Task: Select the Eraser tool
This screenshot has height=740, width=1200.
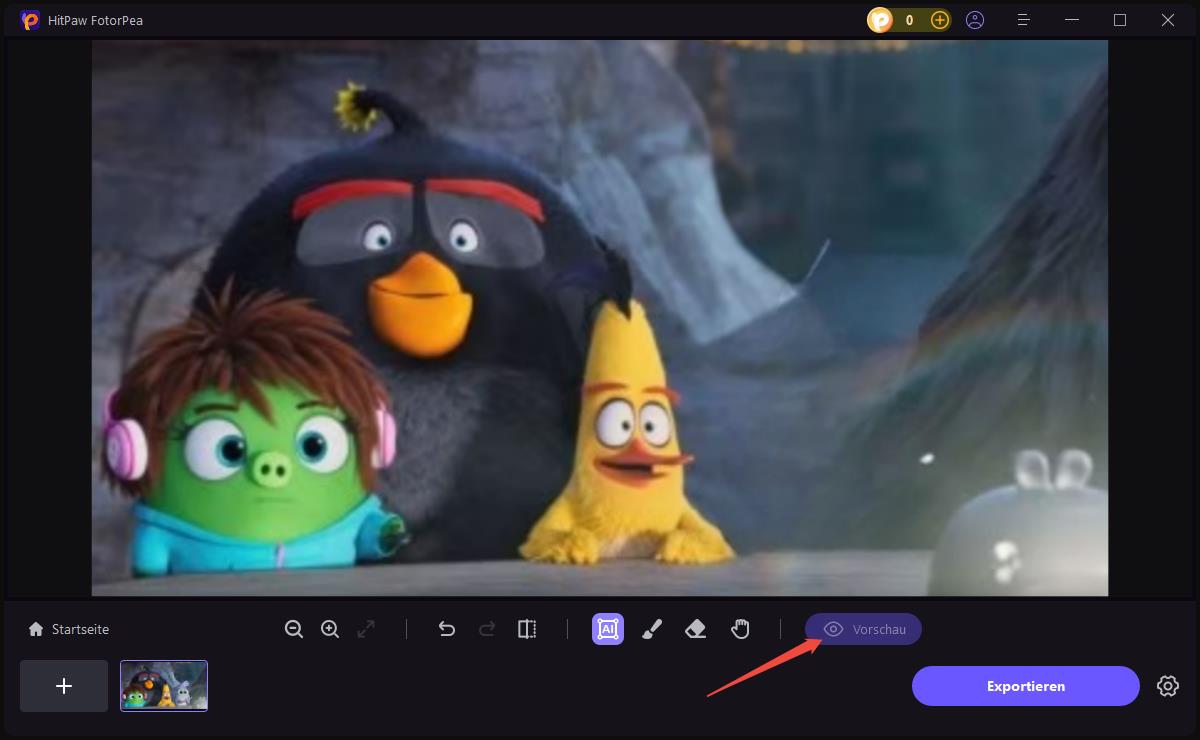Action: 695,629
